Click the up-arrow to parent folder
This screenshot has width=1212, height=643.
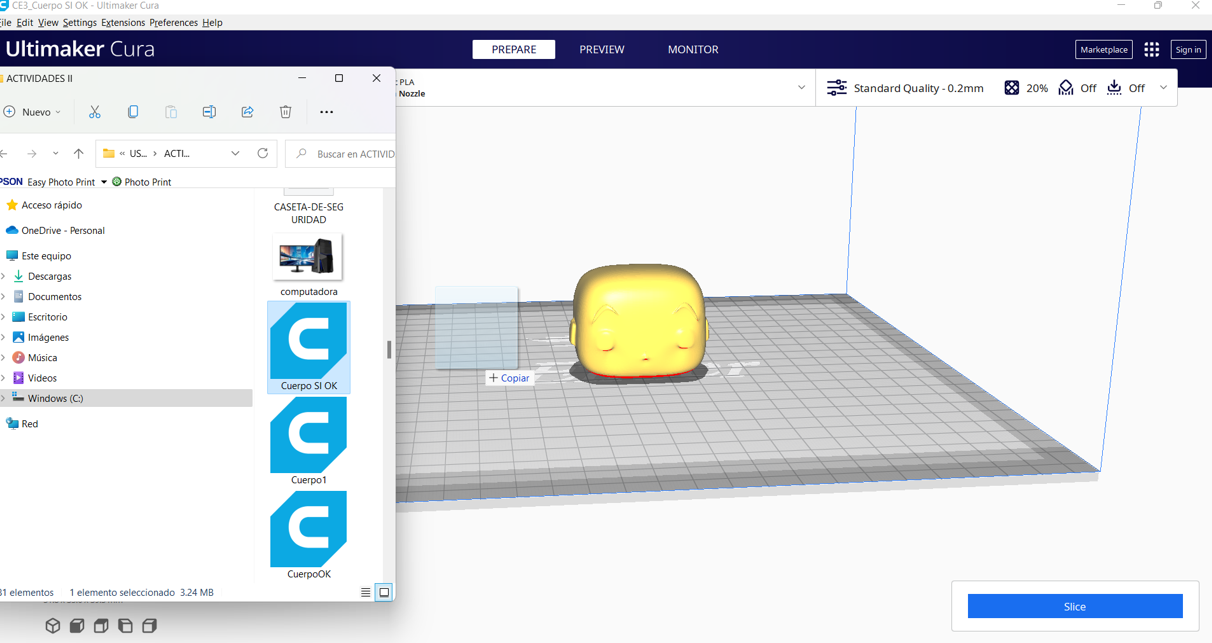pyautogui.click(x=78, y=154)
